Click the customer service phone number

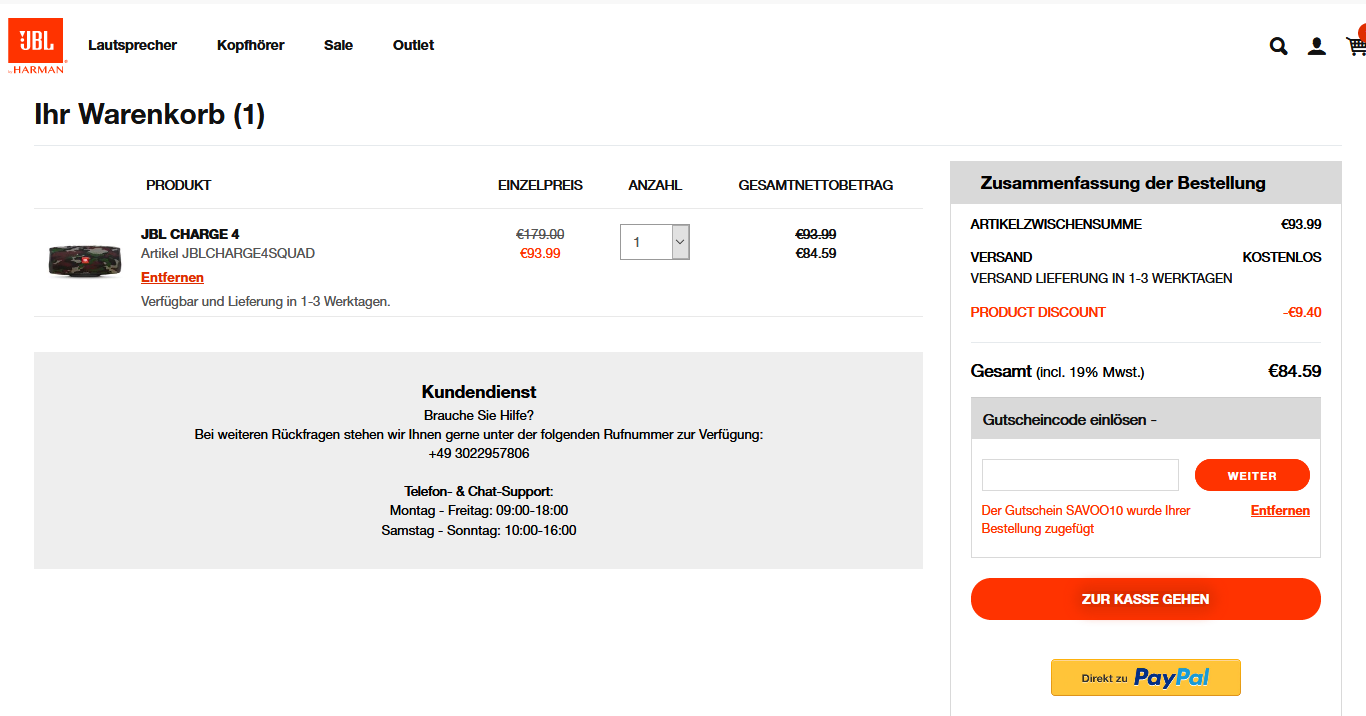(478, 454)
